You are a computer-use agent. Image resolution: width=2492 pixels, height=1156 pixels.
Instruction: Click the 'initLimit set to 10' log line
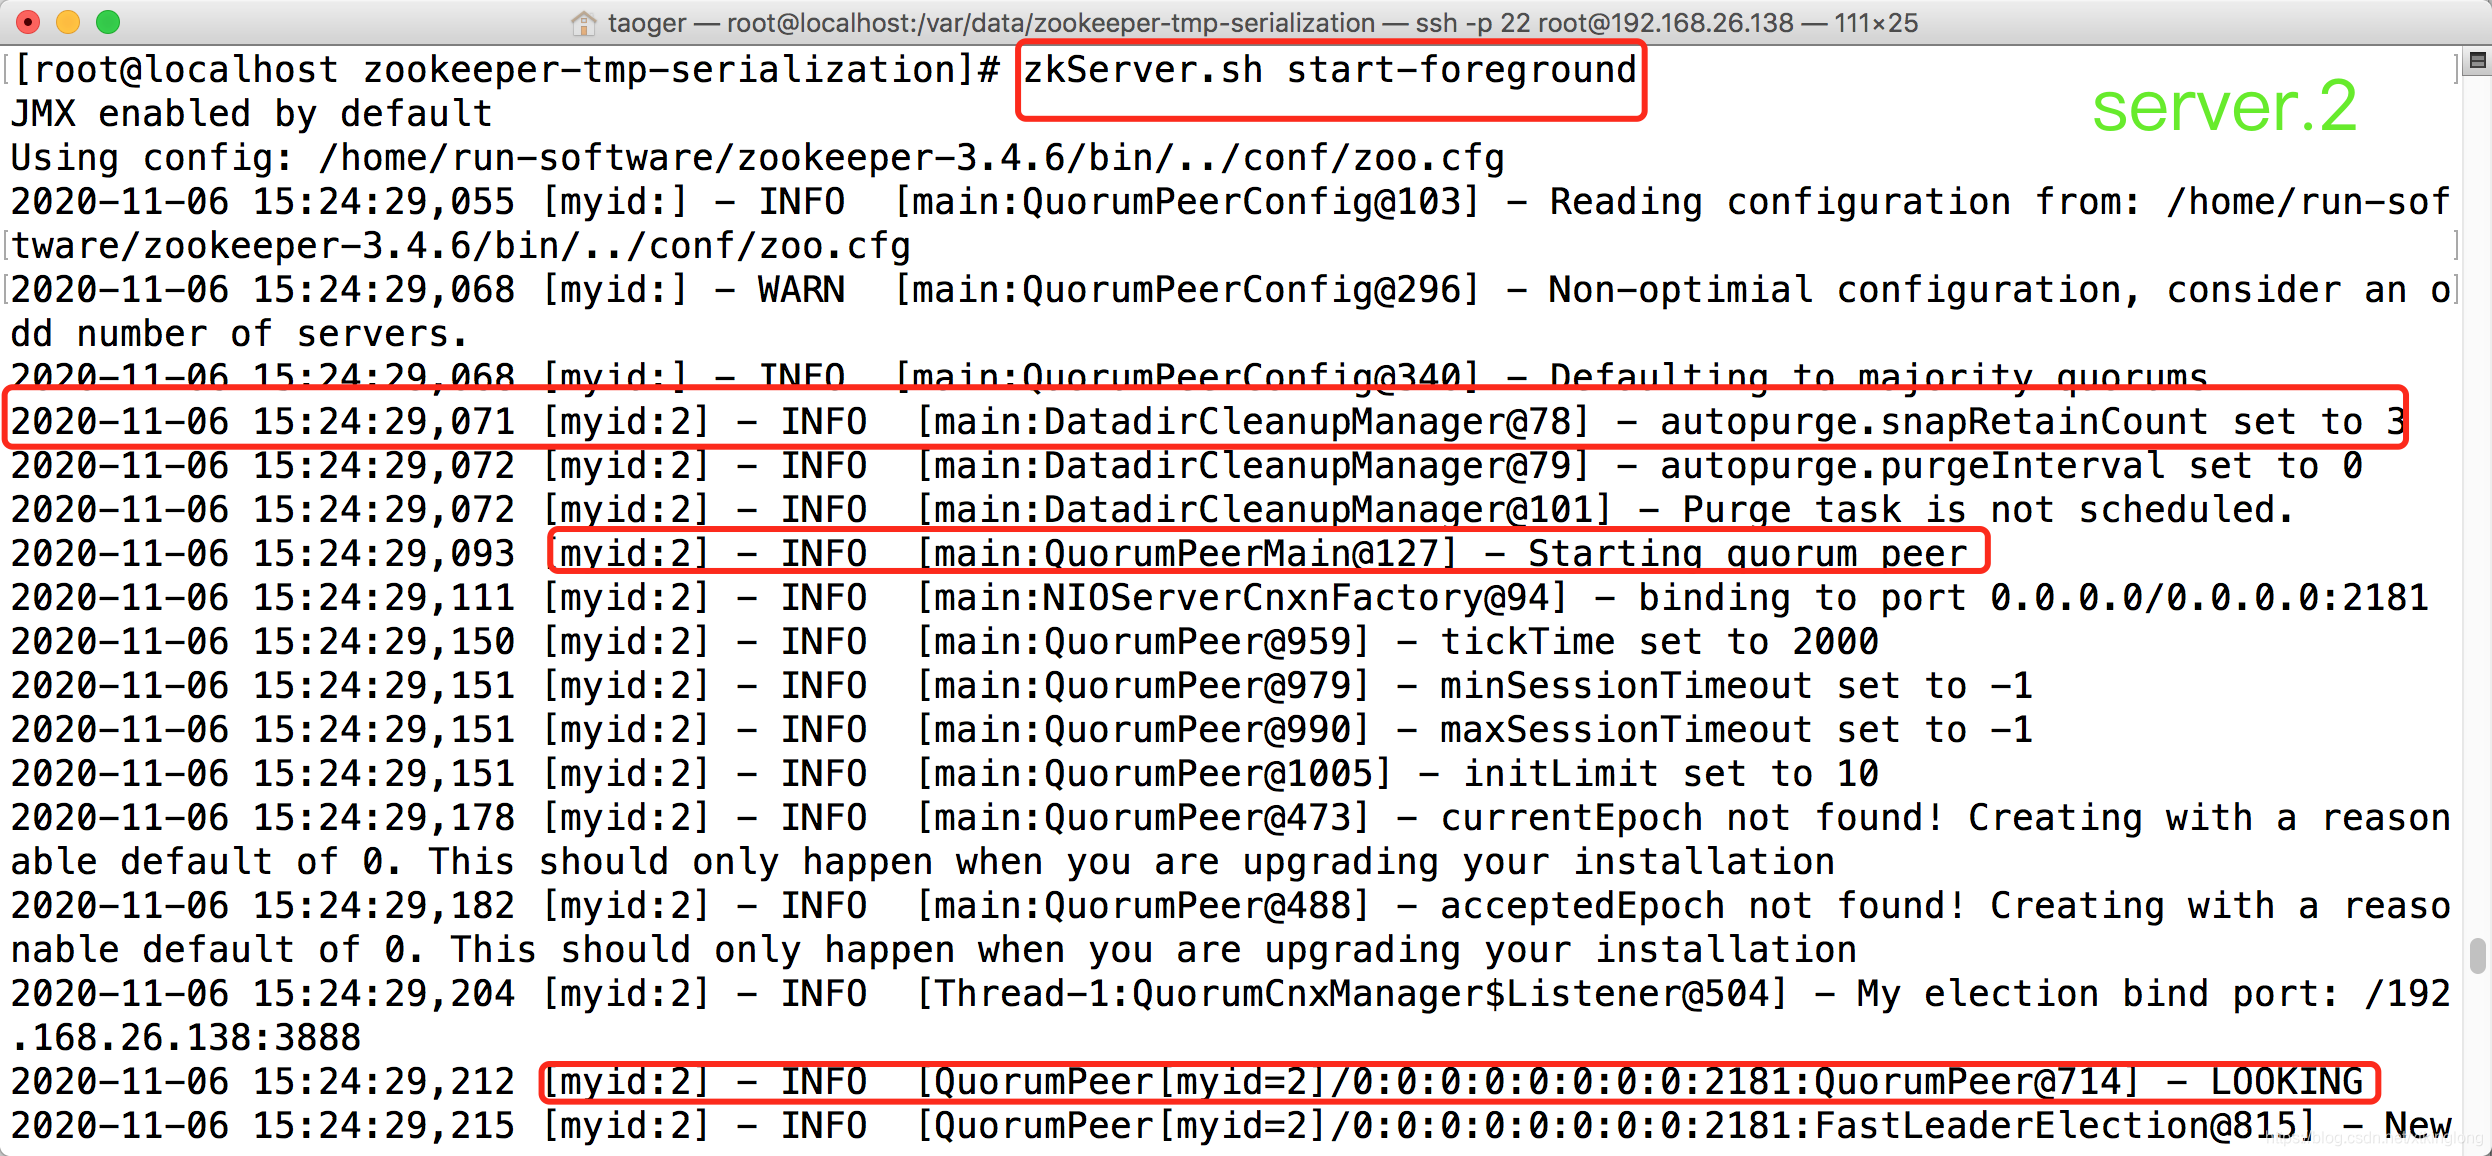[x=1670, y=774]
